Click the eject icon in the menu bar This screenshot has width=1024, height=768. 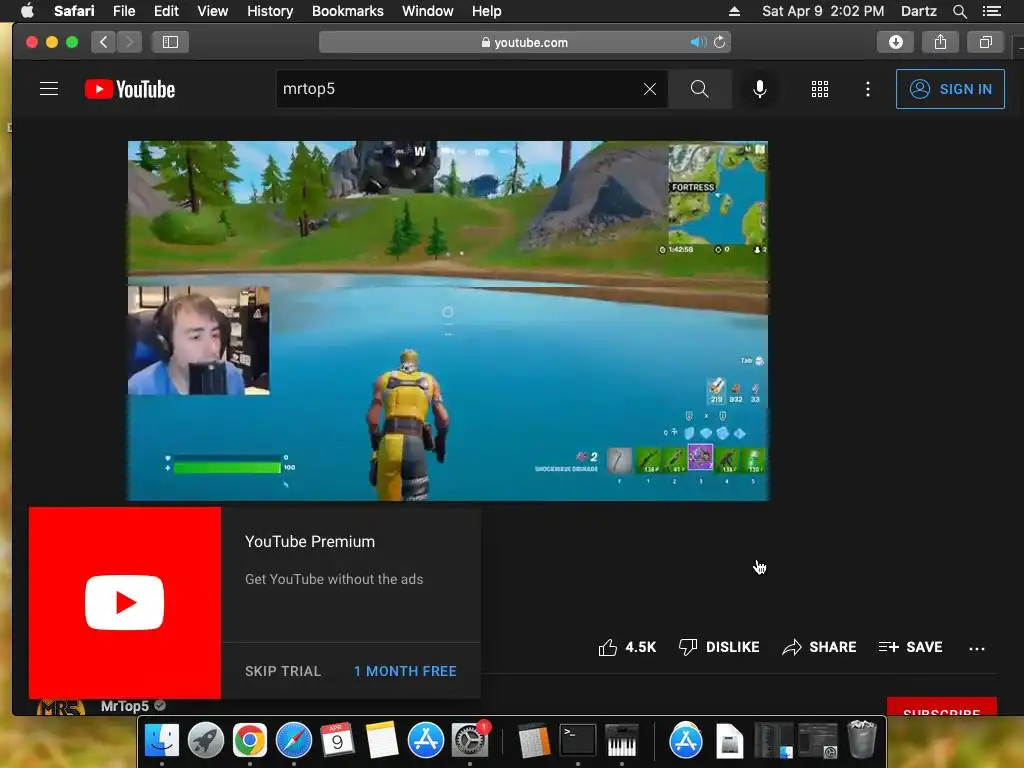point(734,11)
